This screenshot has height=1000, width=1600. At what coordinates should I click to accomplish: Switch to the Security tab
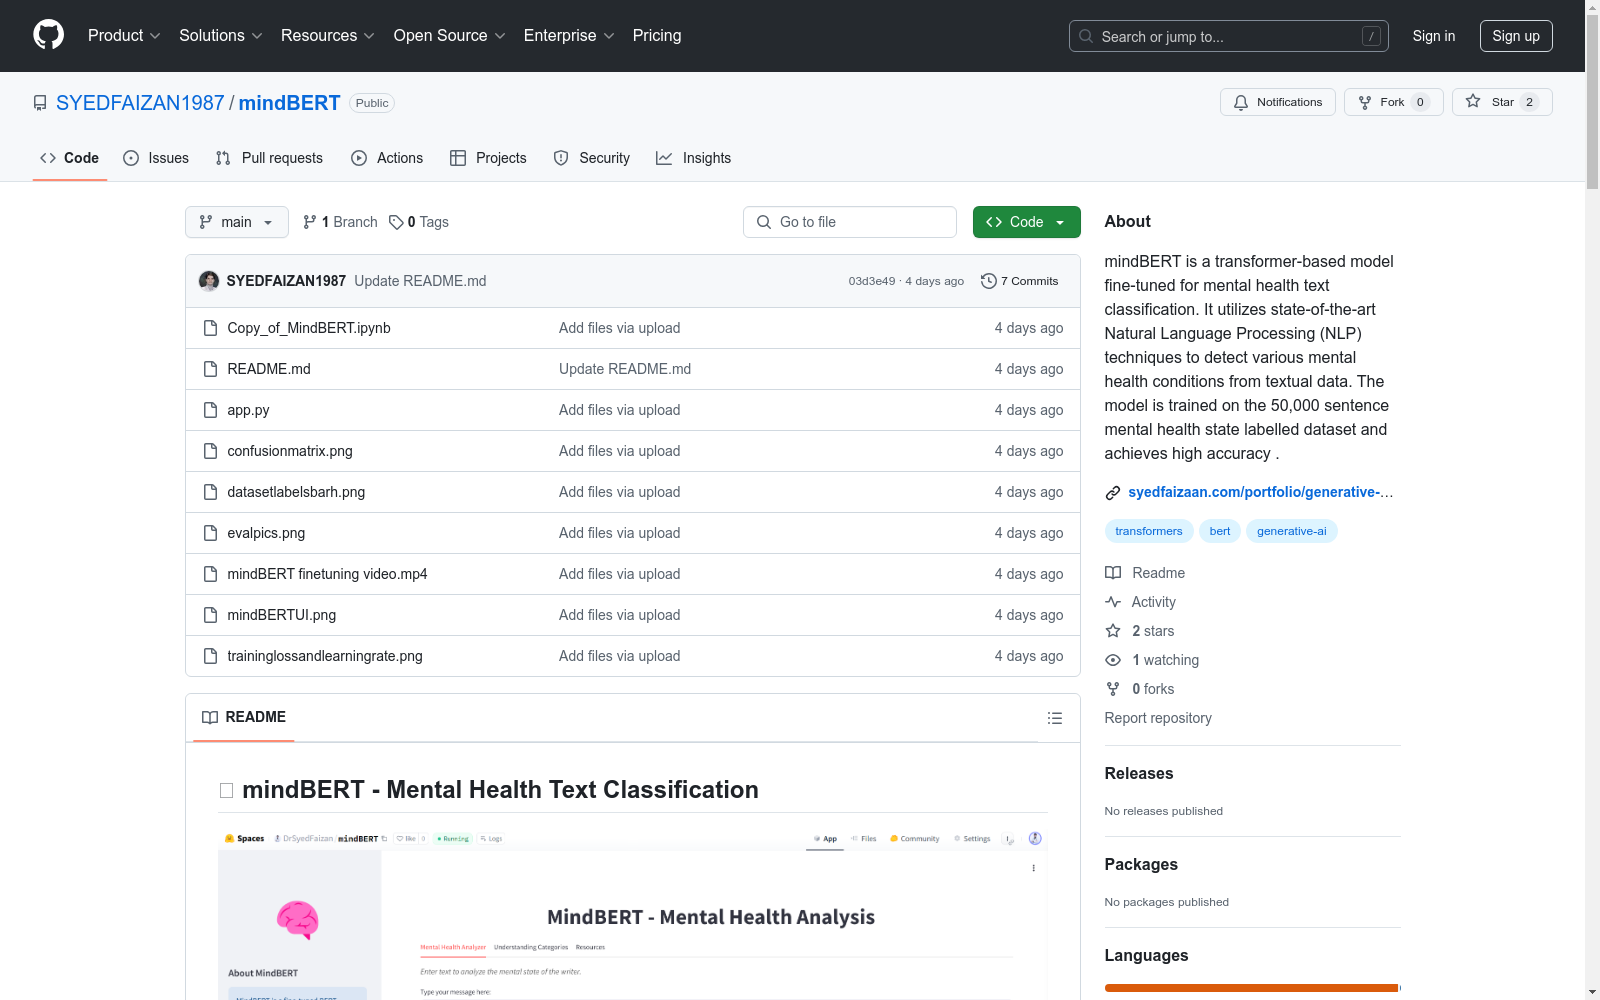[x=592, y=158]
